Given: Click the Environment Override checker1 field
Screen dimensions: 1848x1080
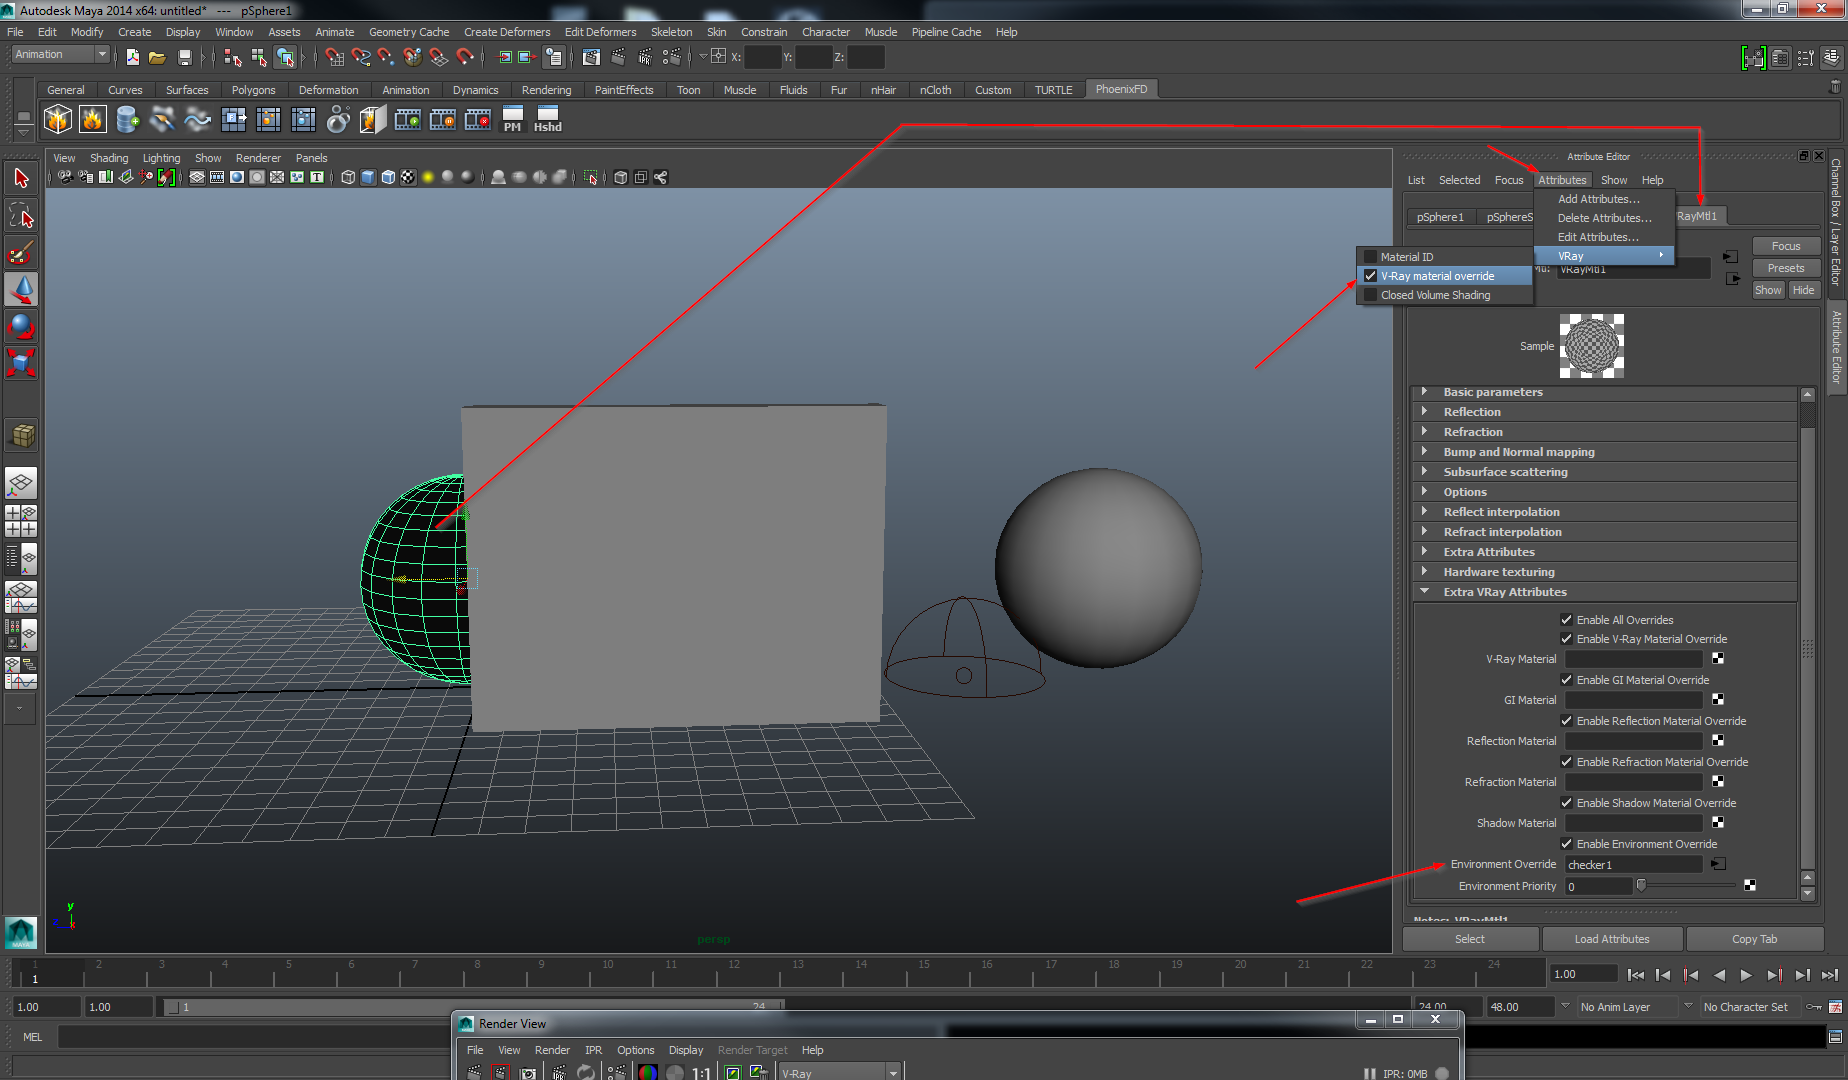Looking at the screenshot, I should [1633, 865].
